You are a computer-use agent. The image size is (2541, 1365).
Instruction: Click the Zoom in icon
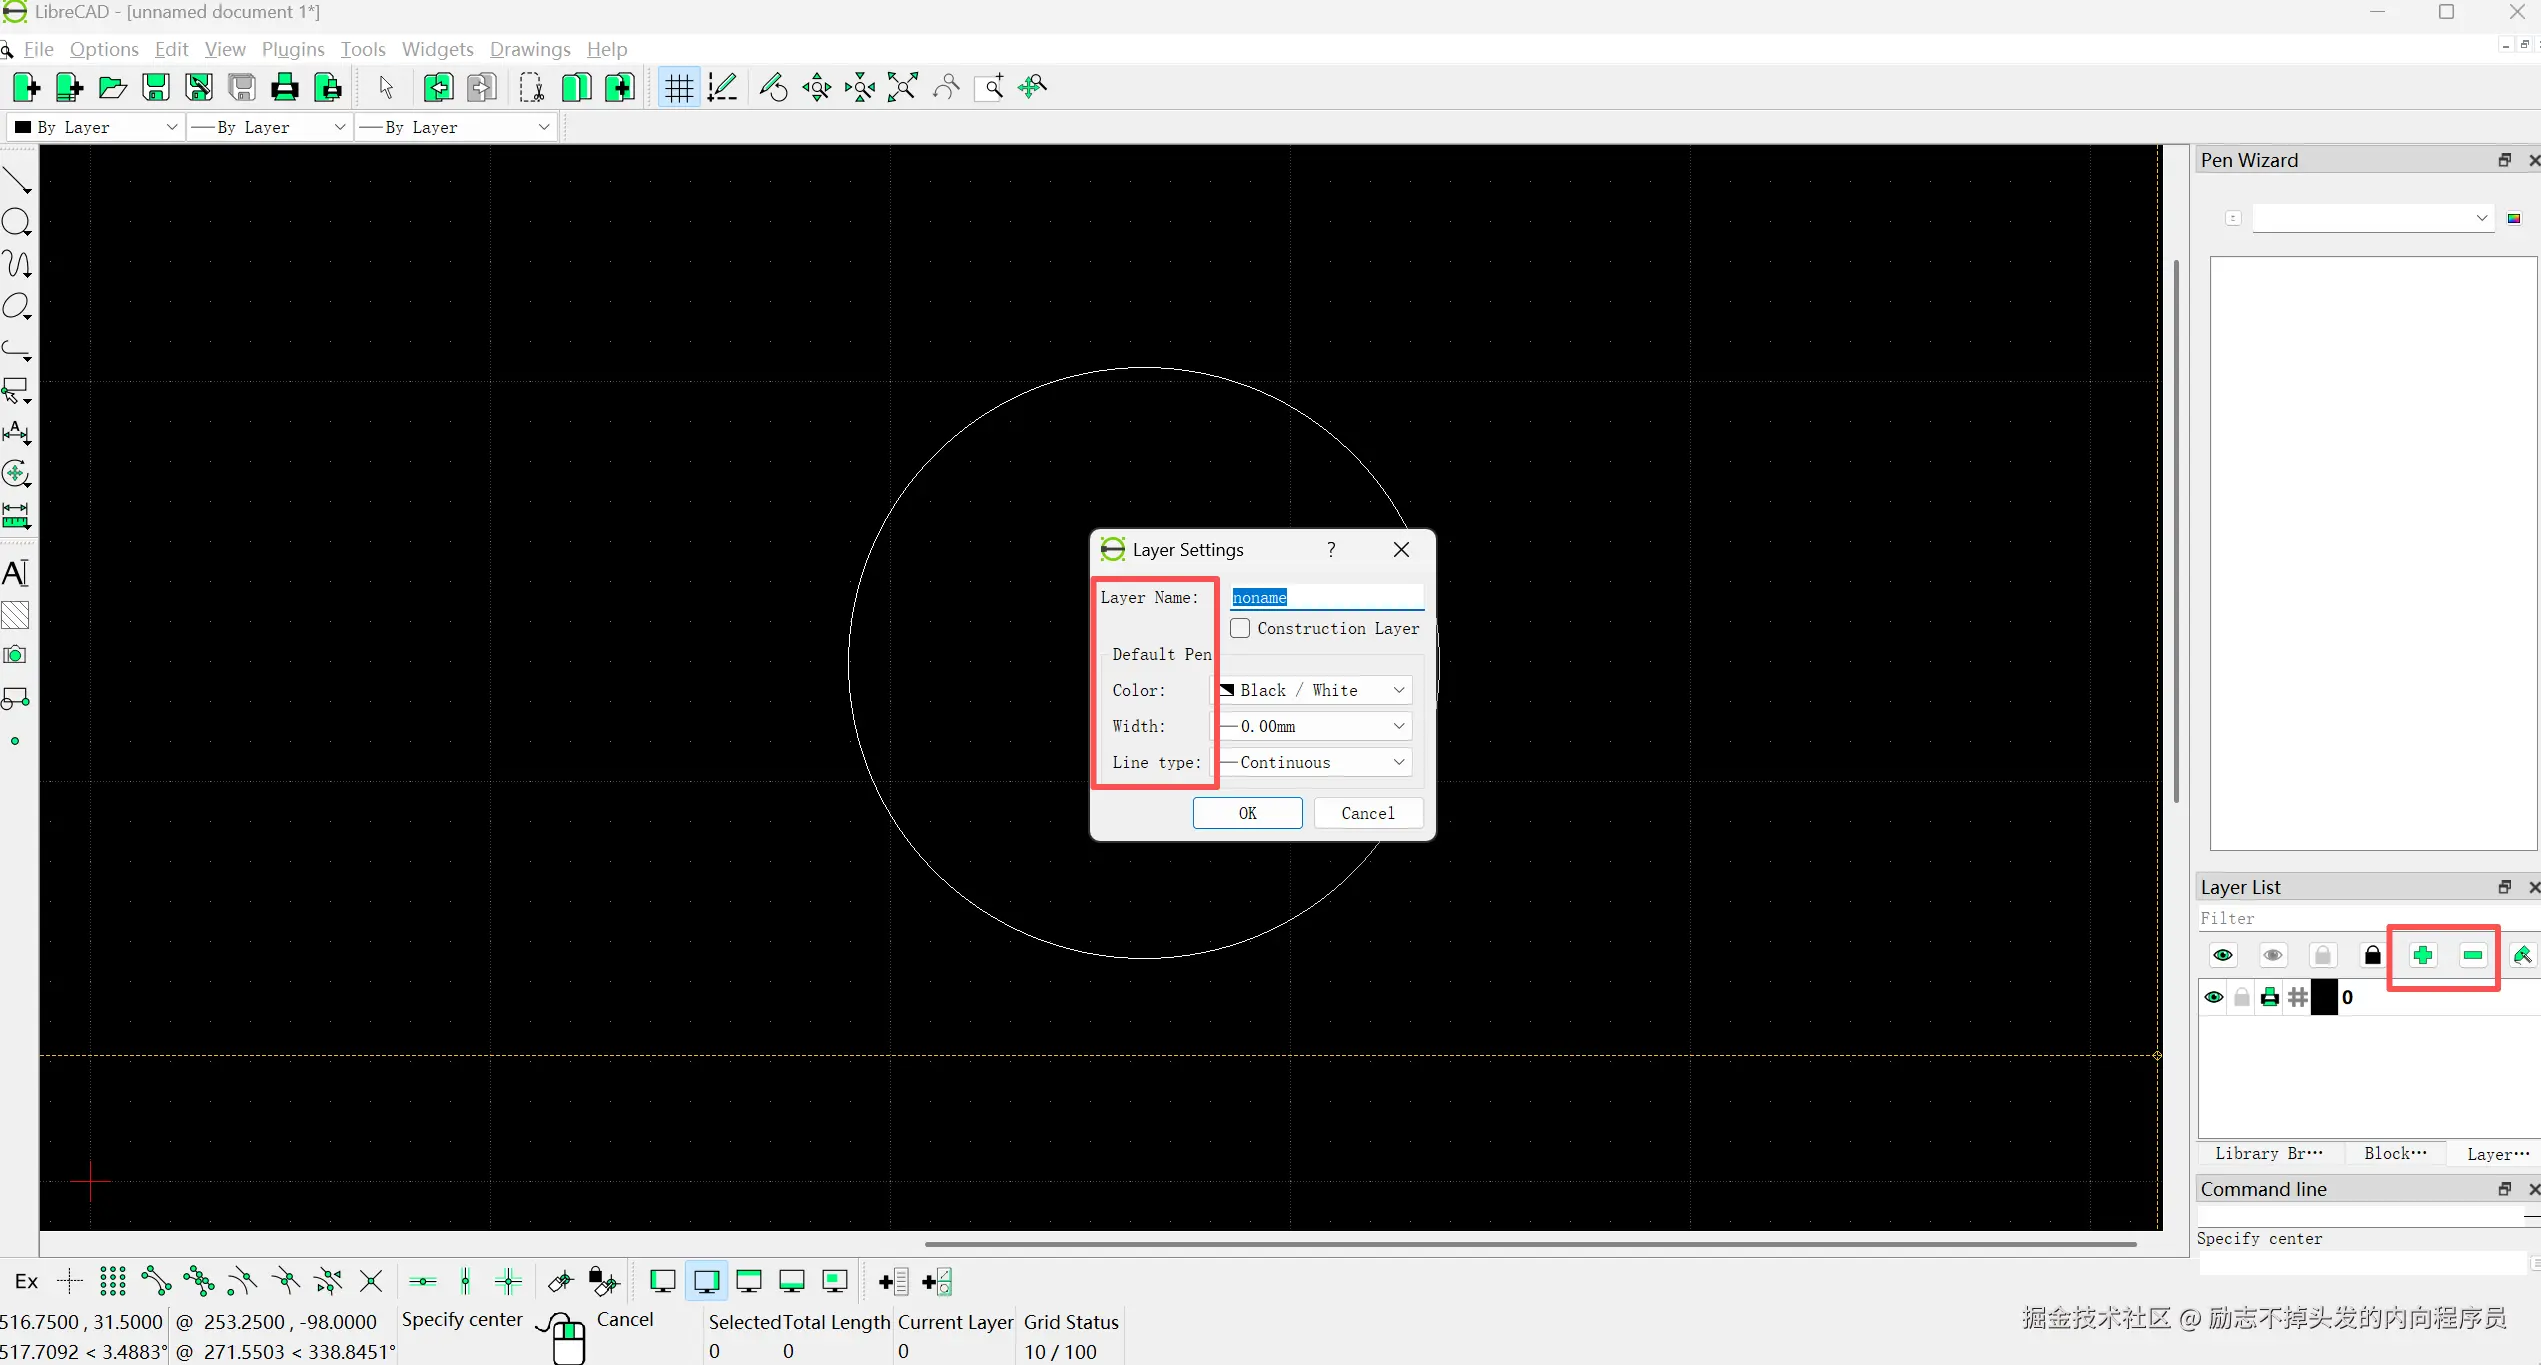(x=817, y=88)
